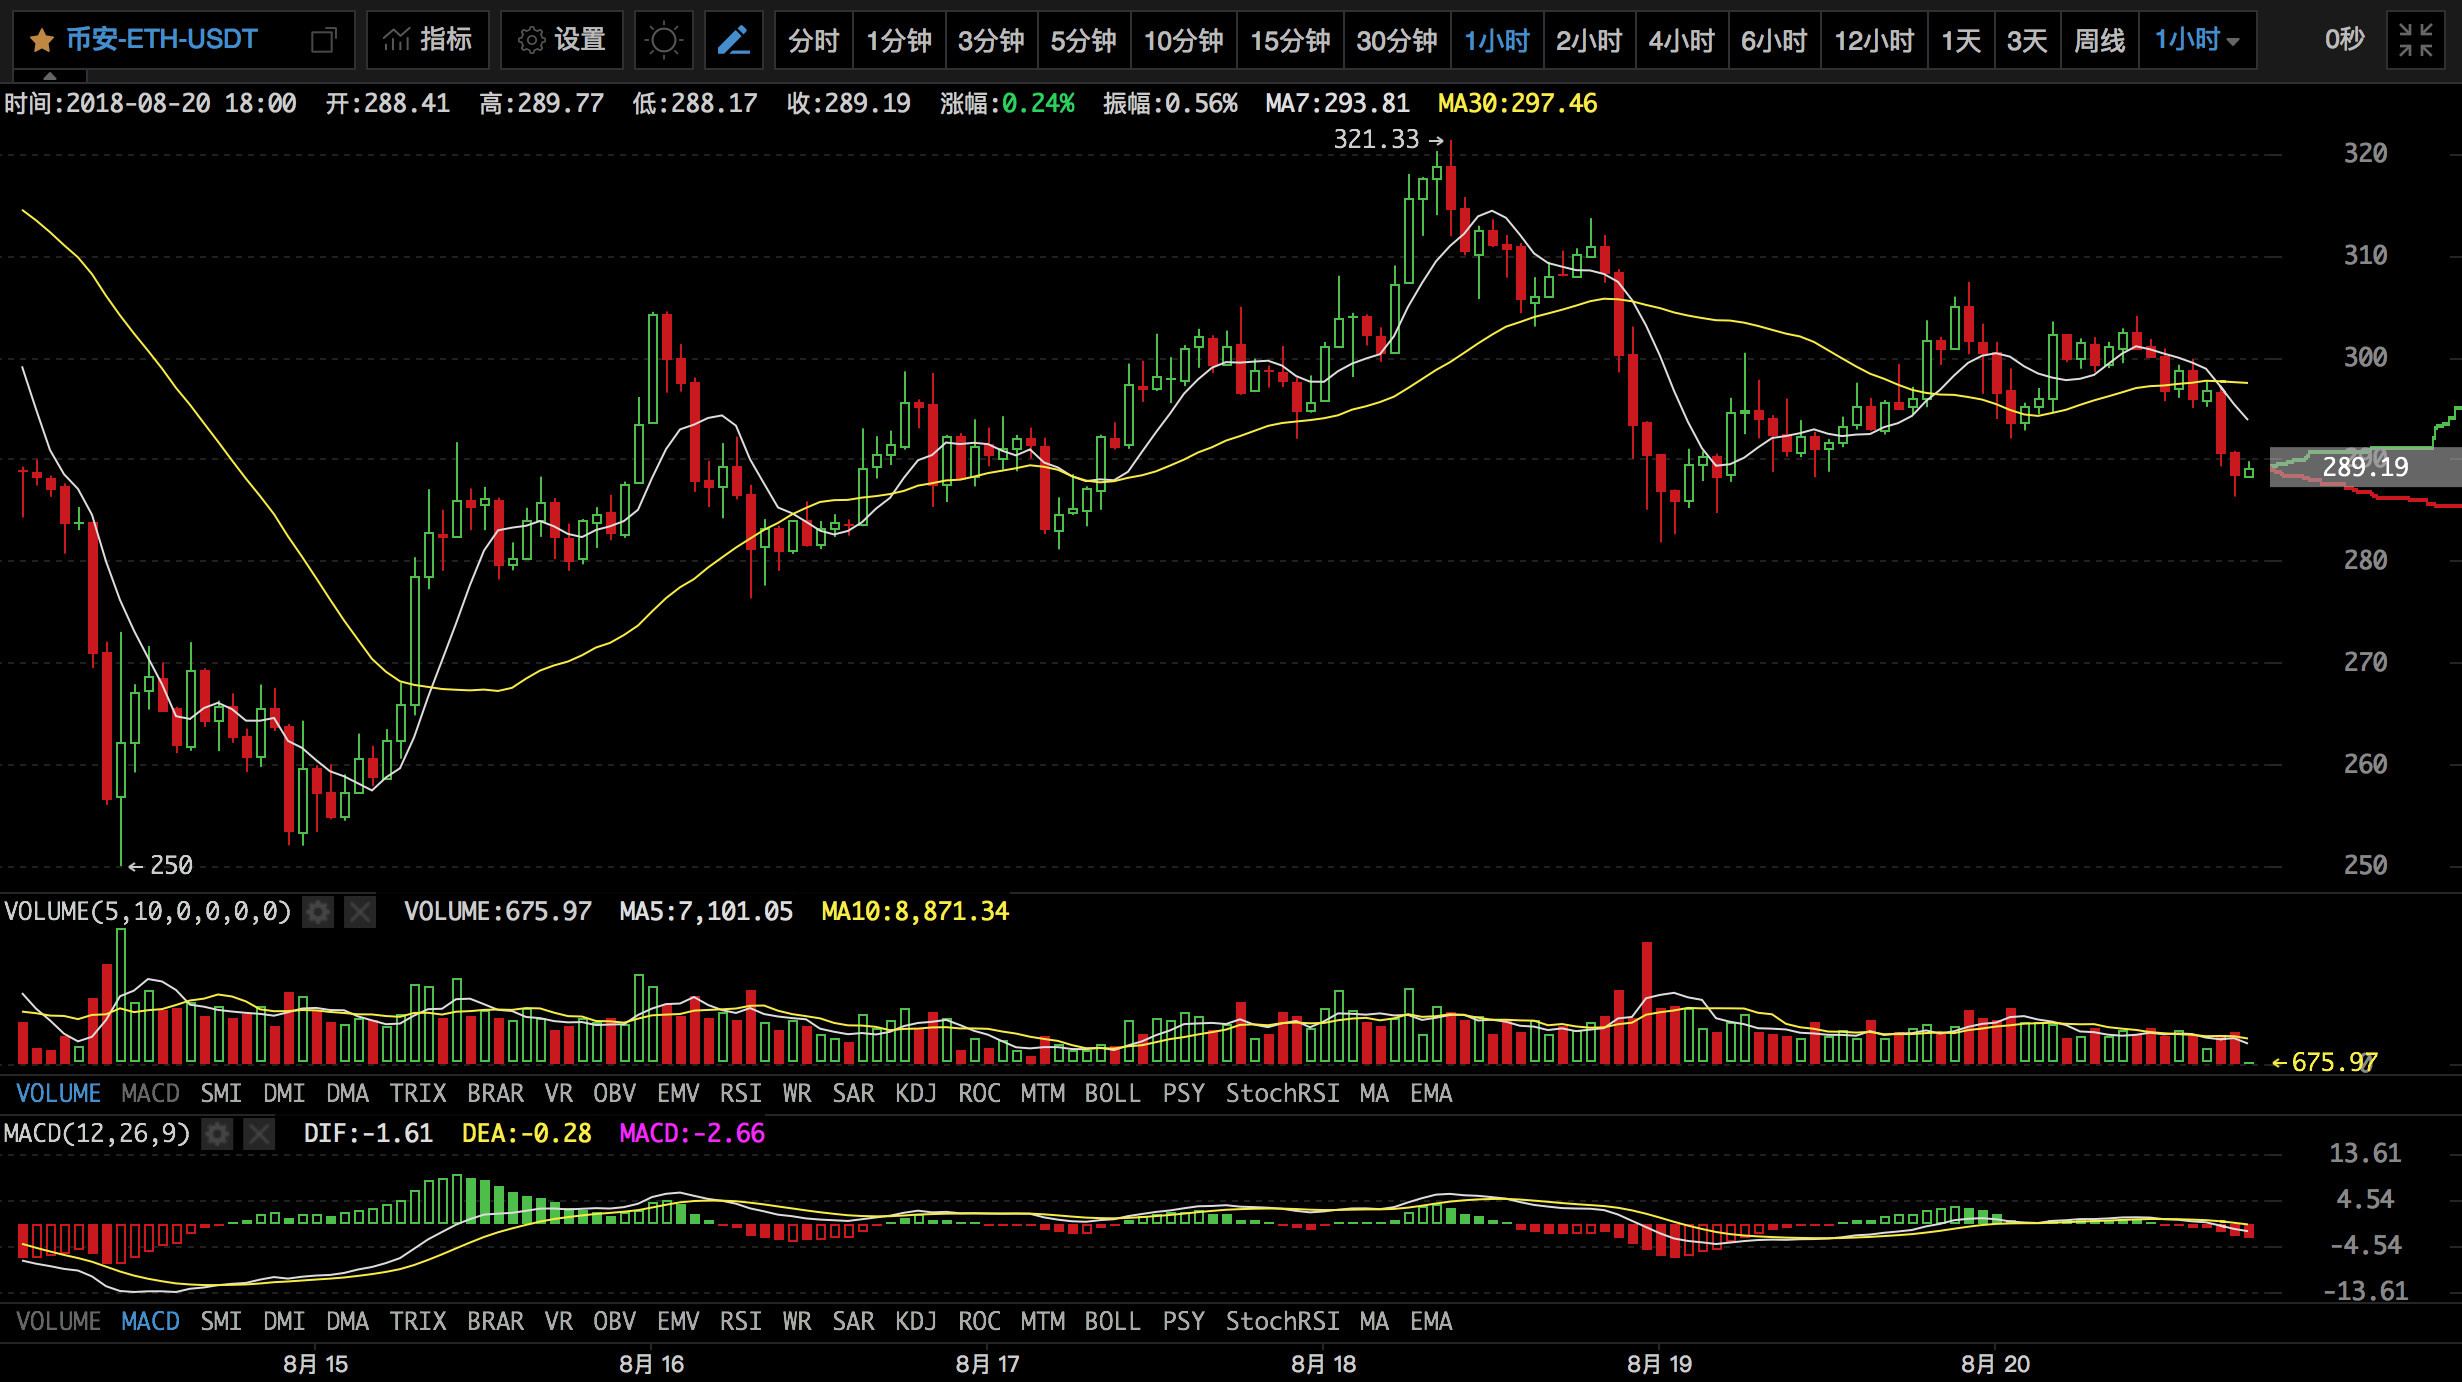Select StochRSI in the upper indicator row
This screenshot has width=2462, height=1382.
[x=1282, y=1093]
